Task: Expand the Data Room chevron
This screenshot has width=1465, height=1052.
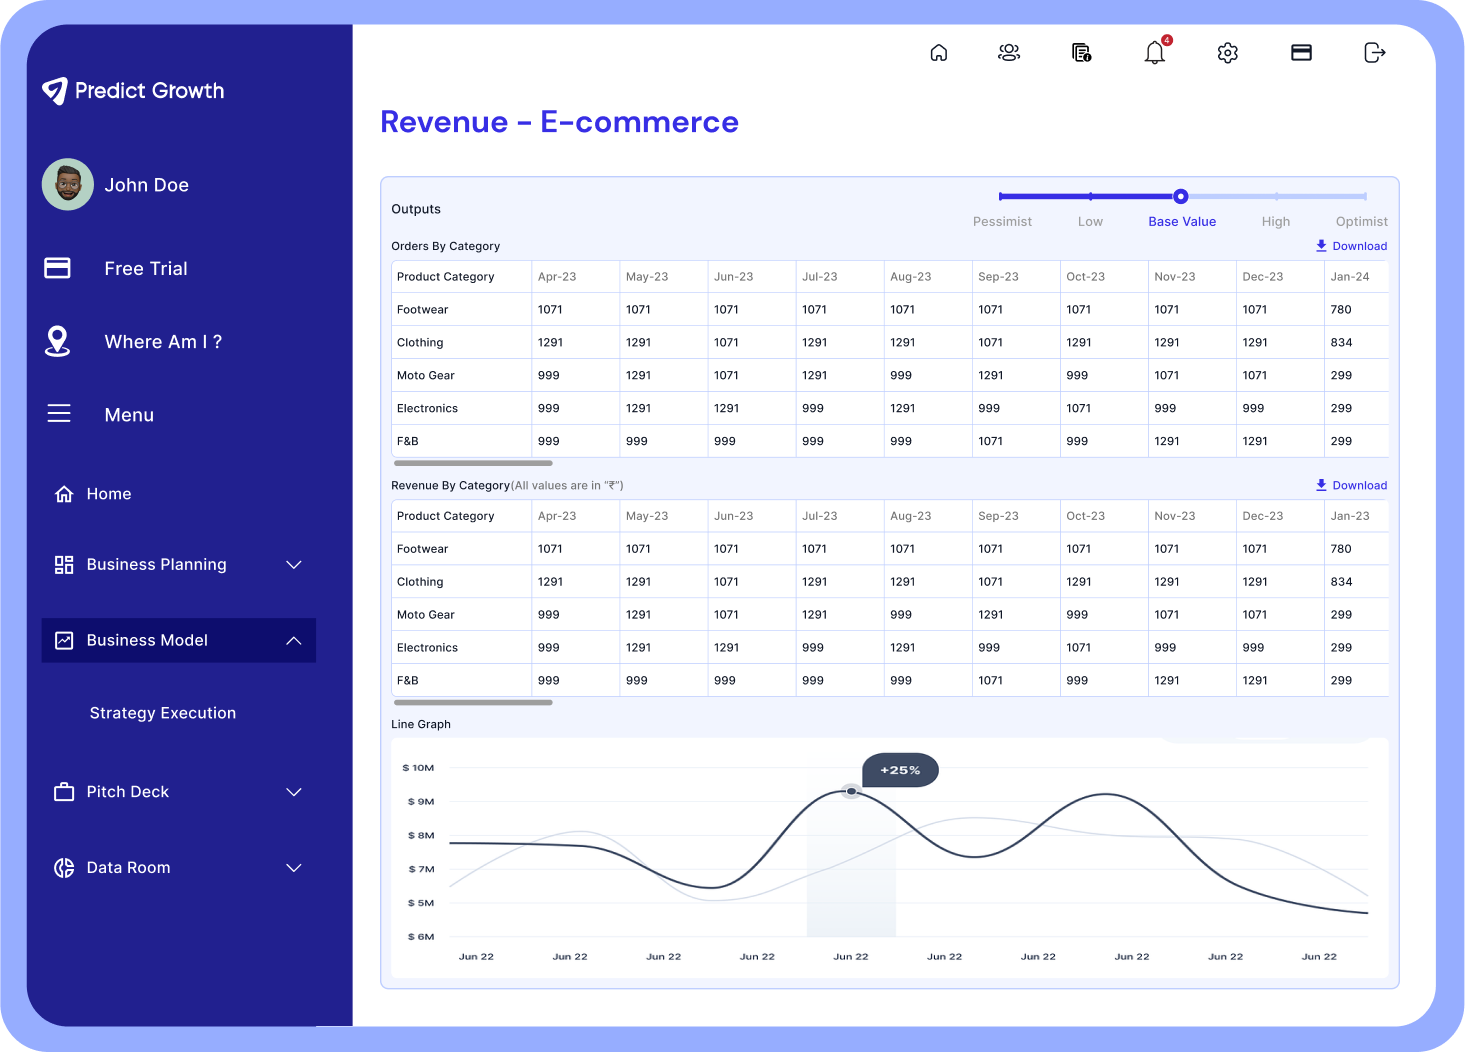Action: pyautogui.click(x=294, y=868)
